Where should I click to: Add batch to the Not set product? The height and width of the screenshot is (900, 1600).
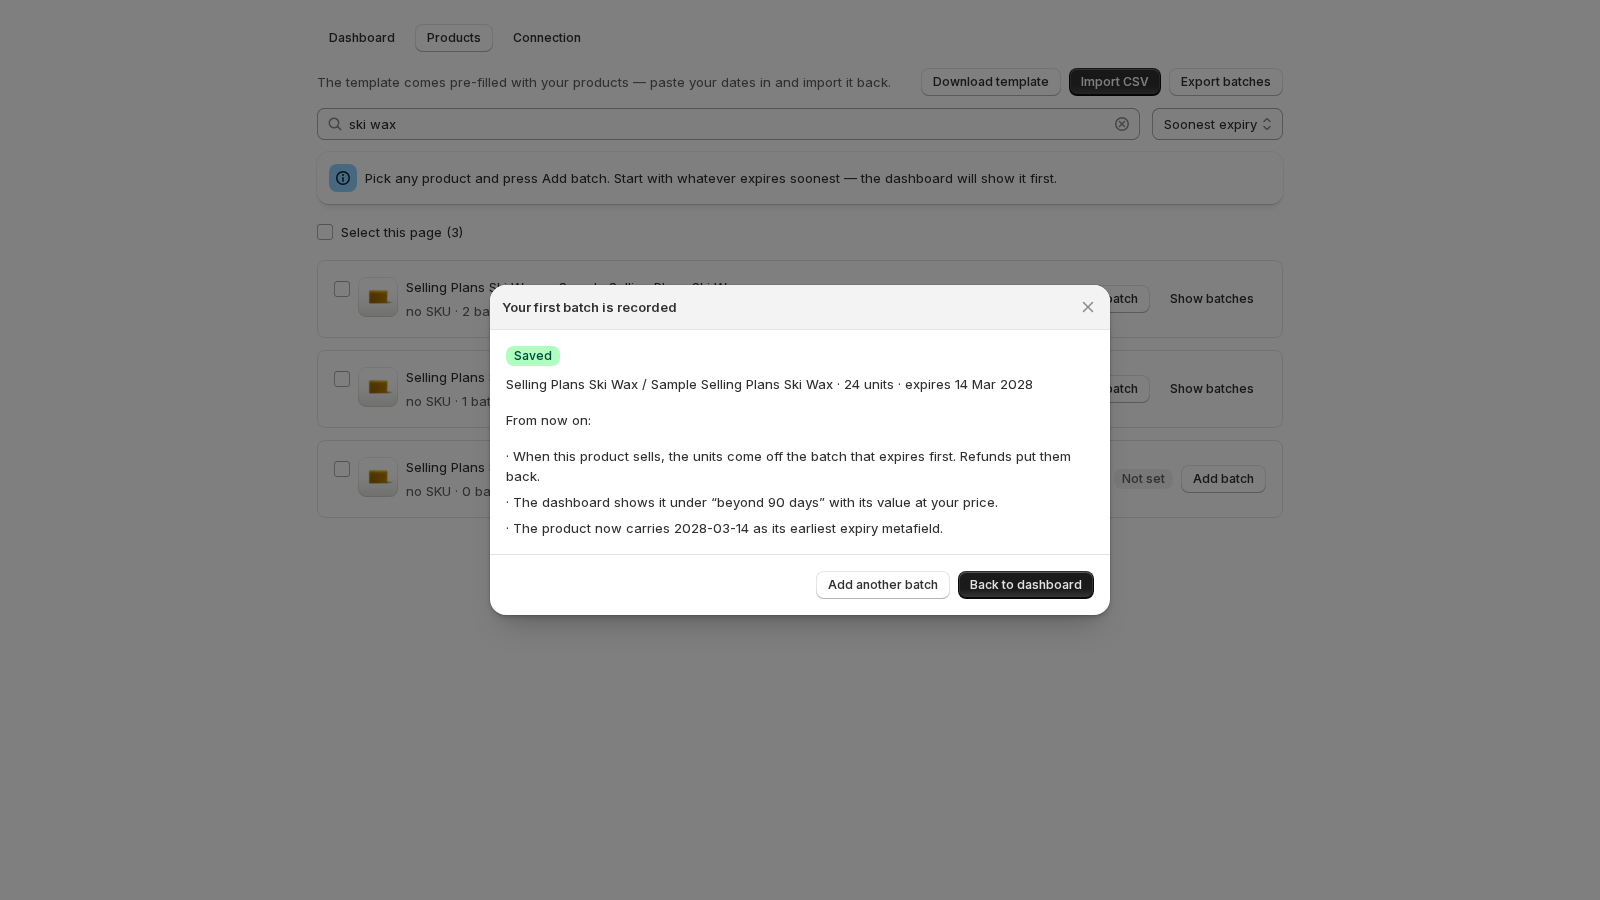point(1223,479)
